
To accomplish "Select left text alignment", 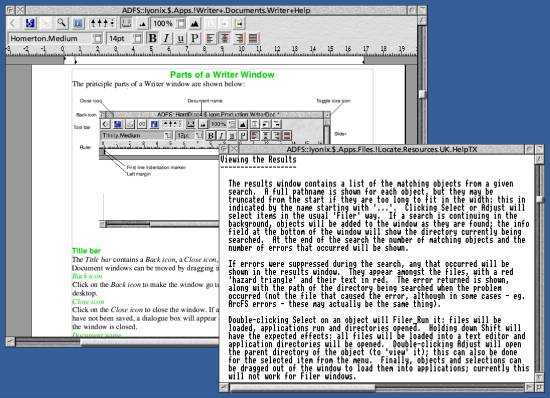I will (210, 38).
